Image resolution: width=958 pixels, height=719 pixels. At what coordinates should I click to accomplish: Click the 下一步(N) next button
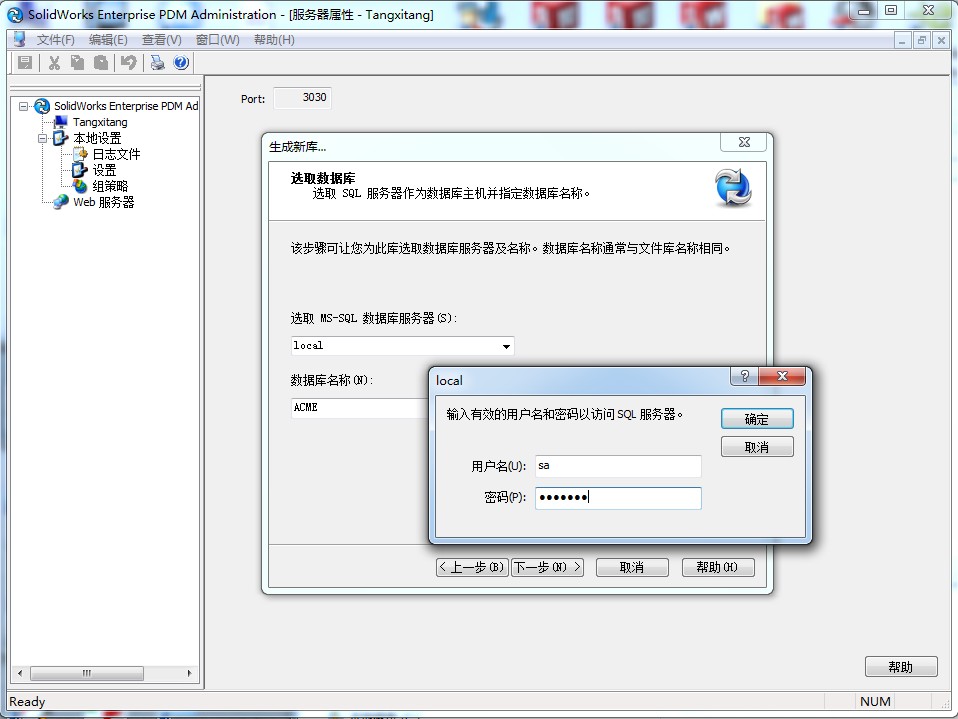[547, 568]
